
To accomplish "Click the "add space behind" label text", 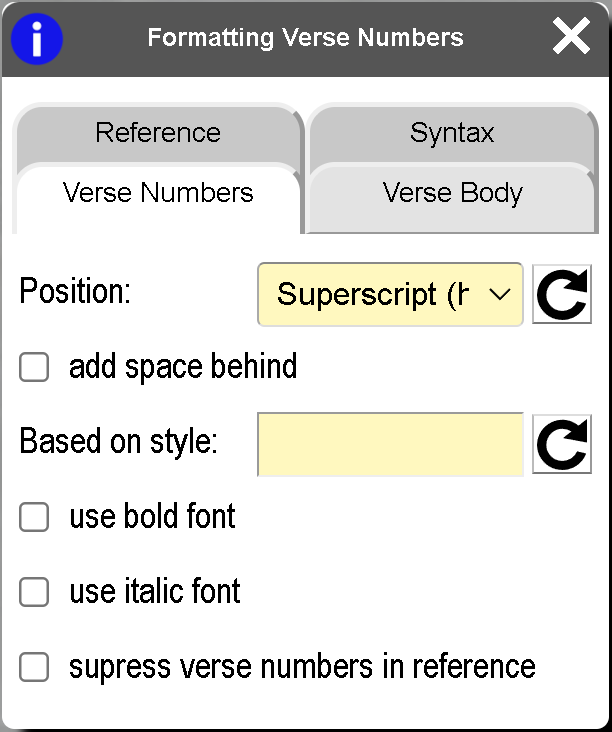I will [183, 367].
